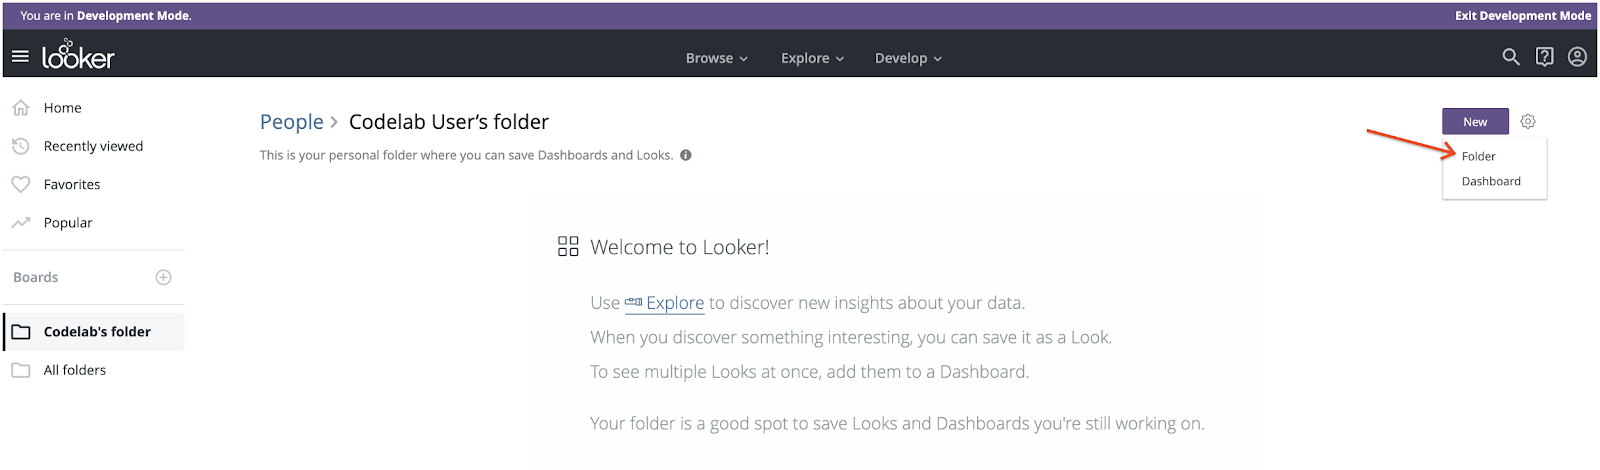Screen dimensions: 1600x470
Task: Click the info icon beside folder description
Action: [x=686, y=155]
